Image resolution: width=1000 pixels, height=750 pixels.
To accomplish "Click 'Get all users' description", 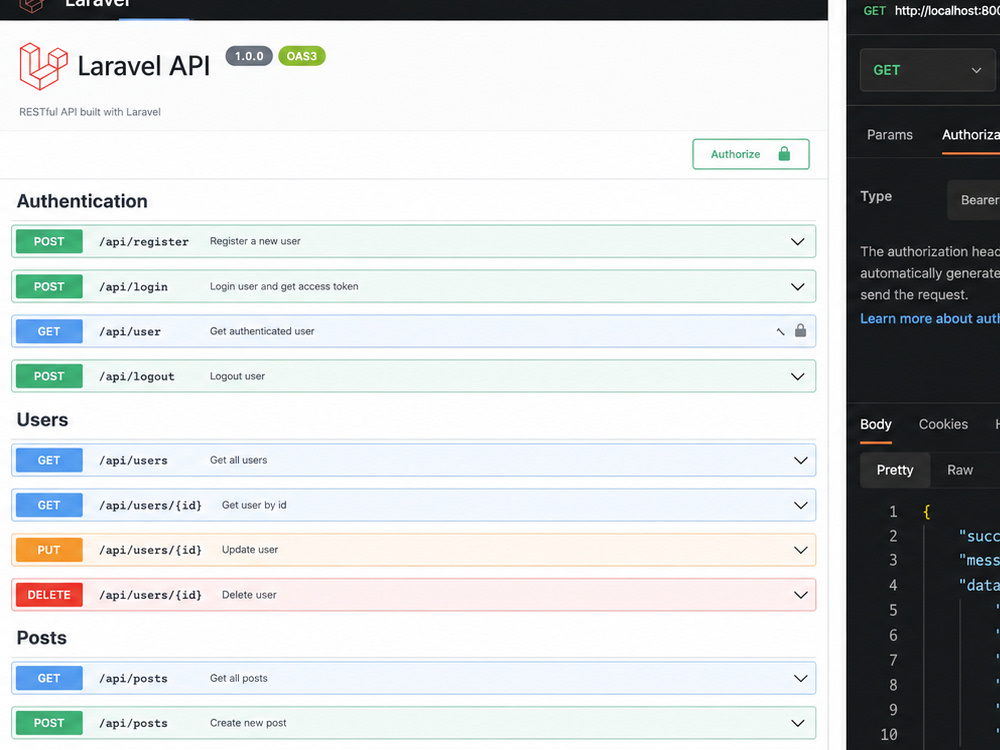I will coord(239,460).
